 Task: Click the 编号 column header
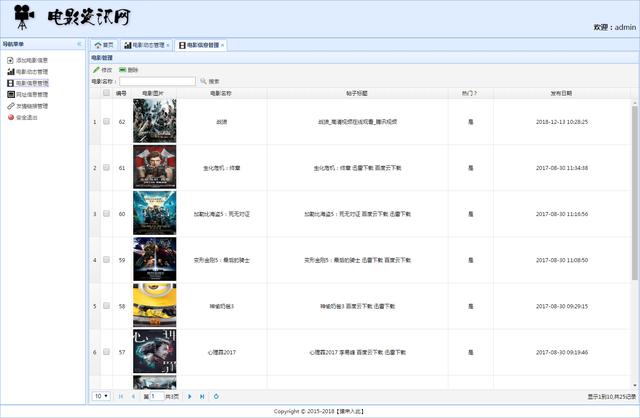point(121,93)
